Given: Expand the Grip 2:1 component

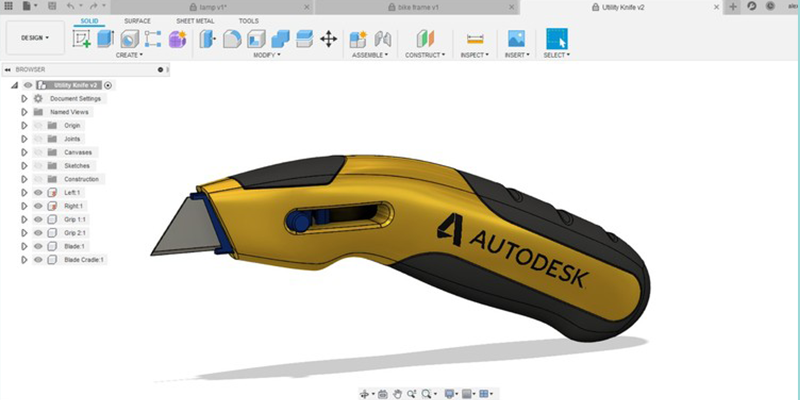Looking at the screenshot, I should [x=24, y=233].
